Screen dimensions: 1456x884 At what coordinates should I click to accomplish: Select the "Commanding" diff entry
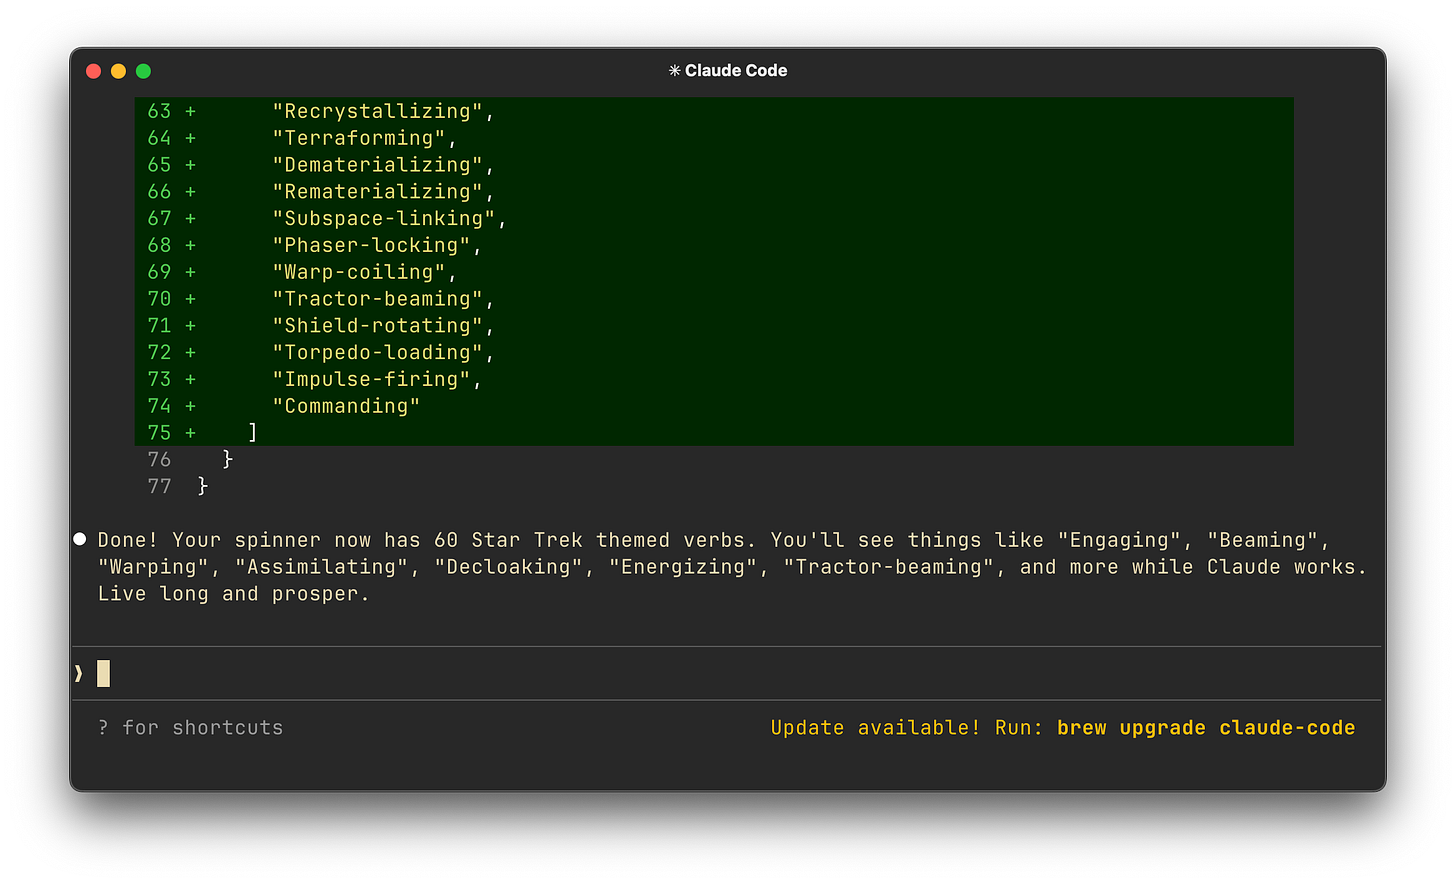coord(347,405)
